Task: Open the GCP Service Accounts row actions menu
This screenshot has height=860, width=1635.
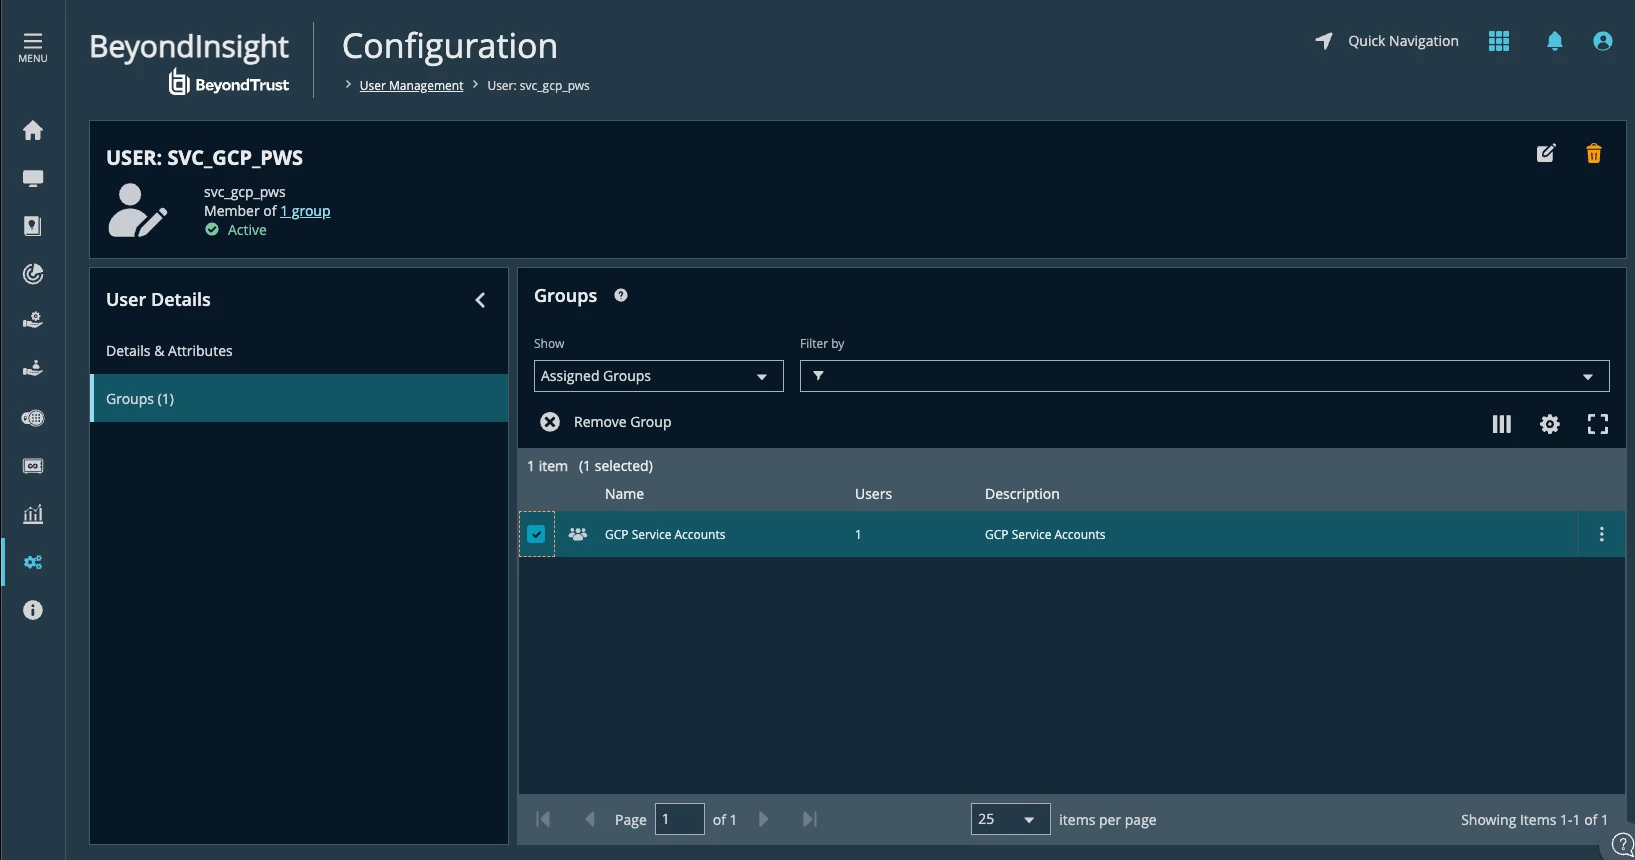Action: tap(1601, 534)
